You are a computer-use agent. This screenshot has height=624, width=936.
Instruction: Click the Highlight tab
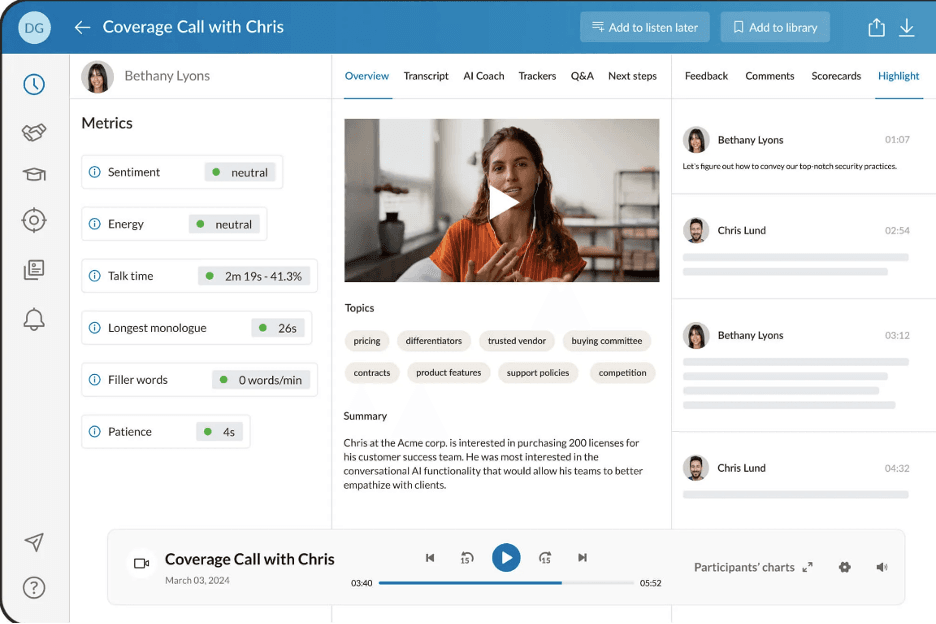tap(898, 75)
